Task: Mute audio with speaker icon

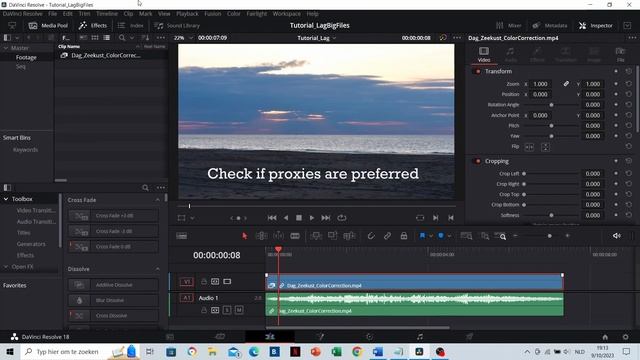Action: pyautogui.click(x=617, y=236)
